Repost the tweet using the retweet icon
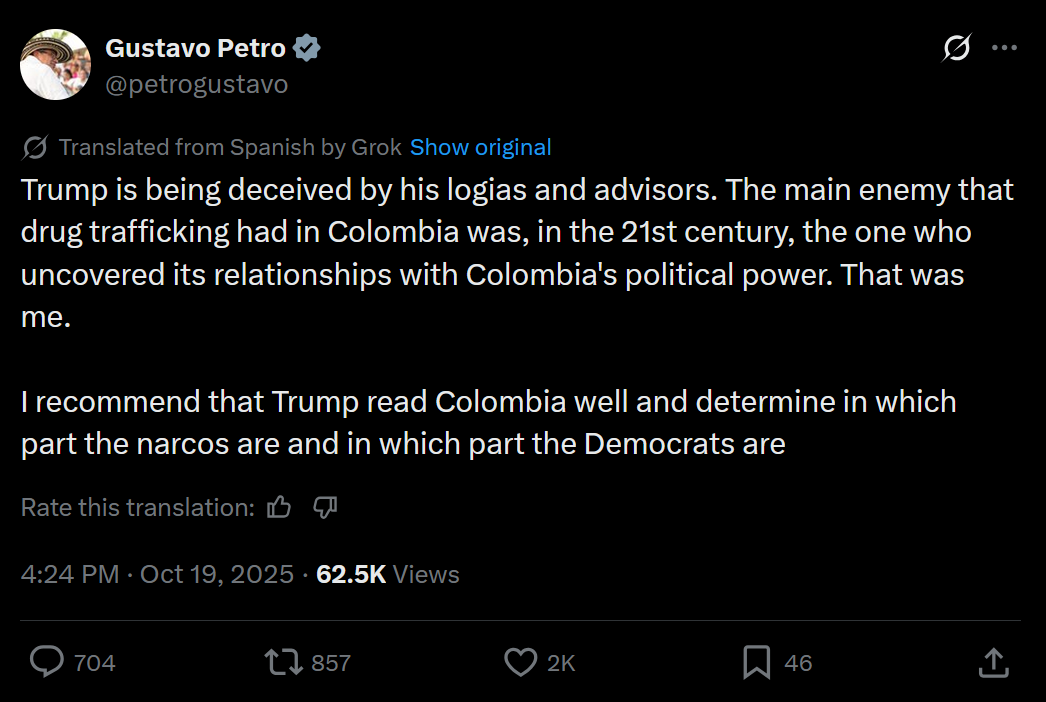This screenshot has height=702, width=1046. 281,662
